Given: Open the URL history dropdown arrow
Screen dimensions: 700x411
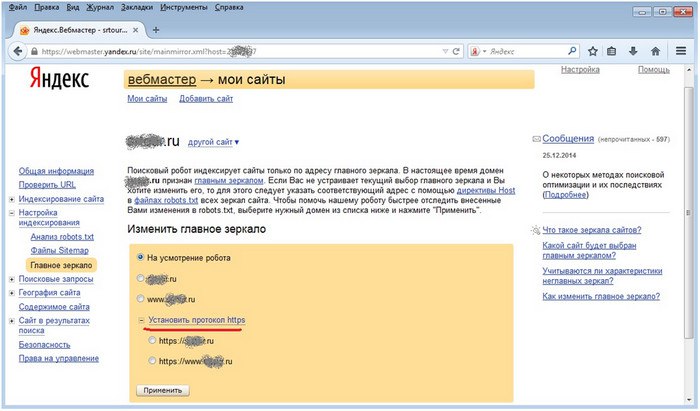Looking at the screenshot, I should [x=445, y=51].
